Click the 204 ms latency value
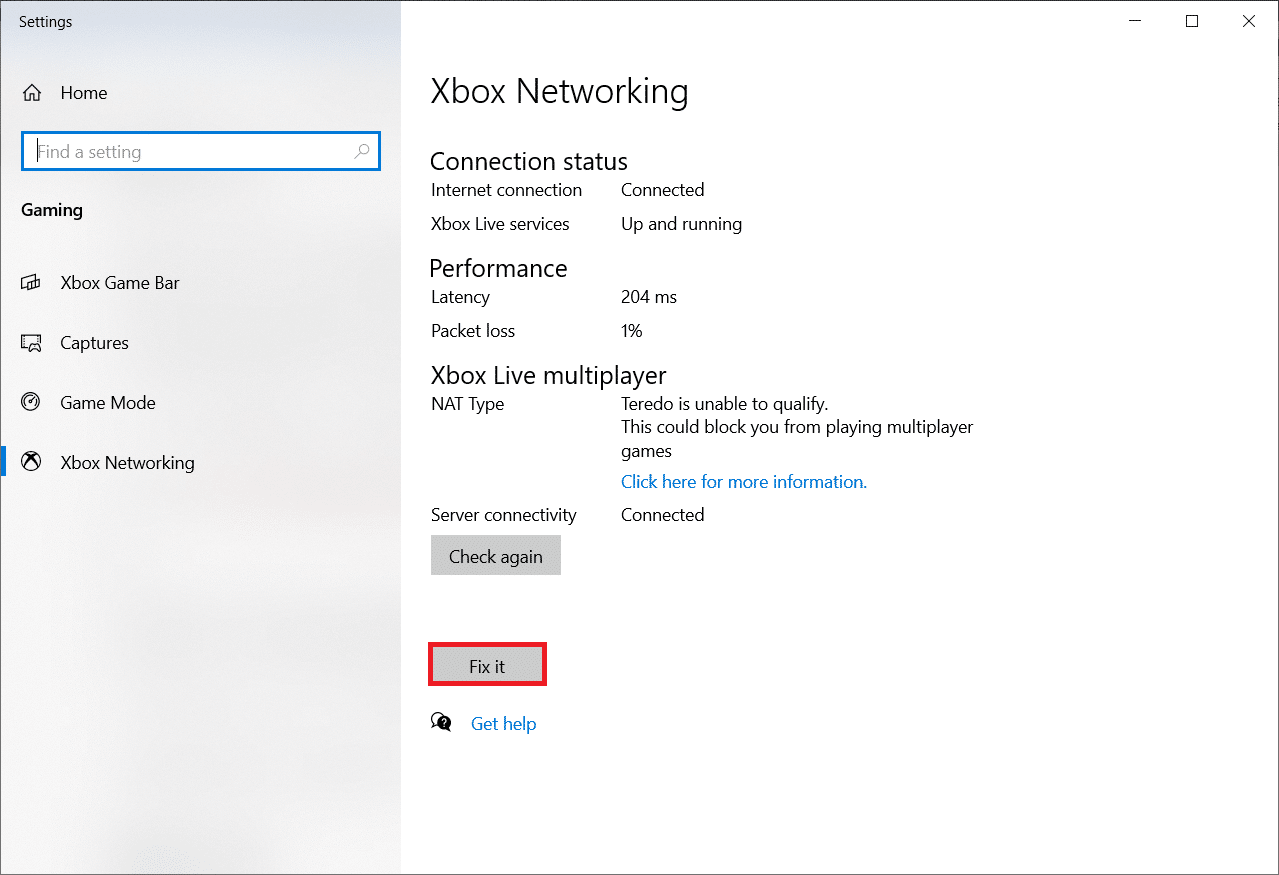This screenshot has height=875, width=1279. tap(649, 297)
